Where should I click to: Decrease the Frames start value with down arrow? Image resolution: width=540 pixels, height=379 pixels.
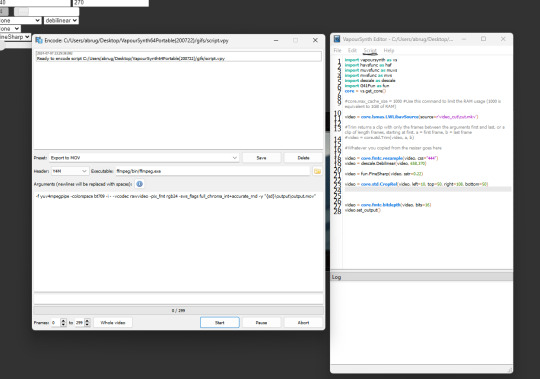coord(63,325)
